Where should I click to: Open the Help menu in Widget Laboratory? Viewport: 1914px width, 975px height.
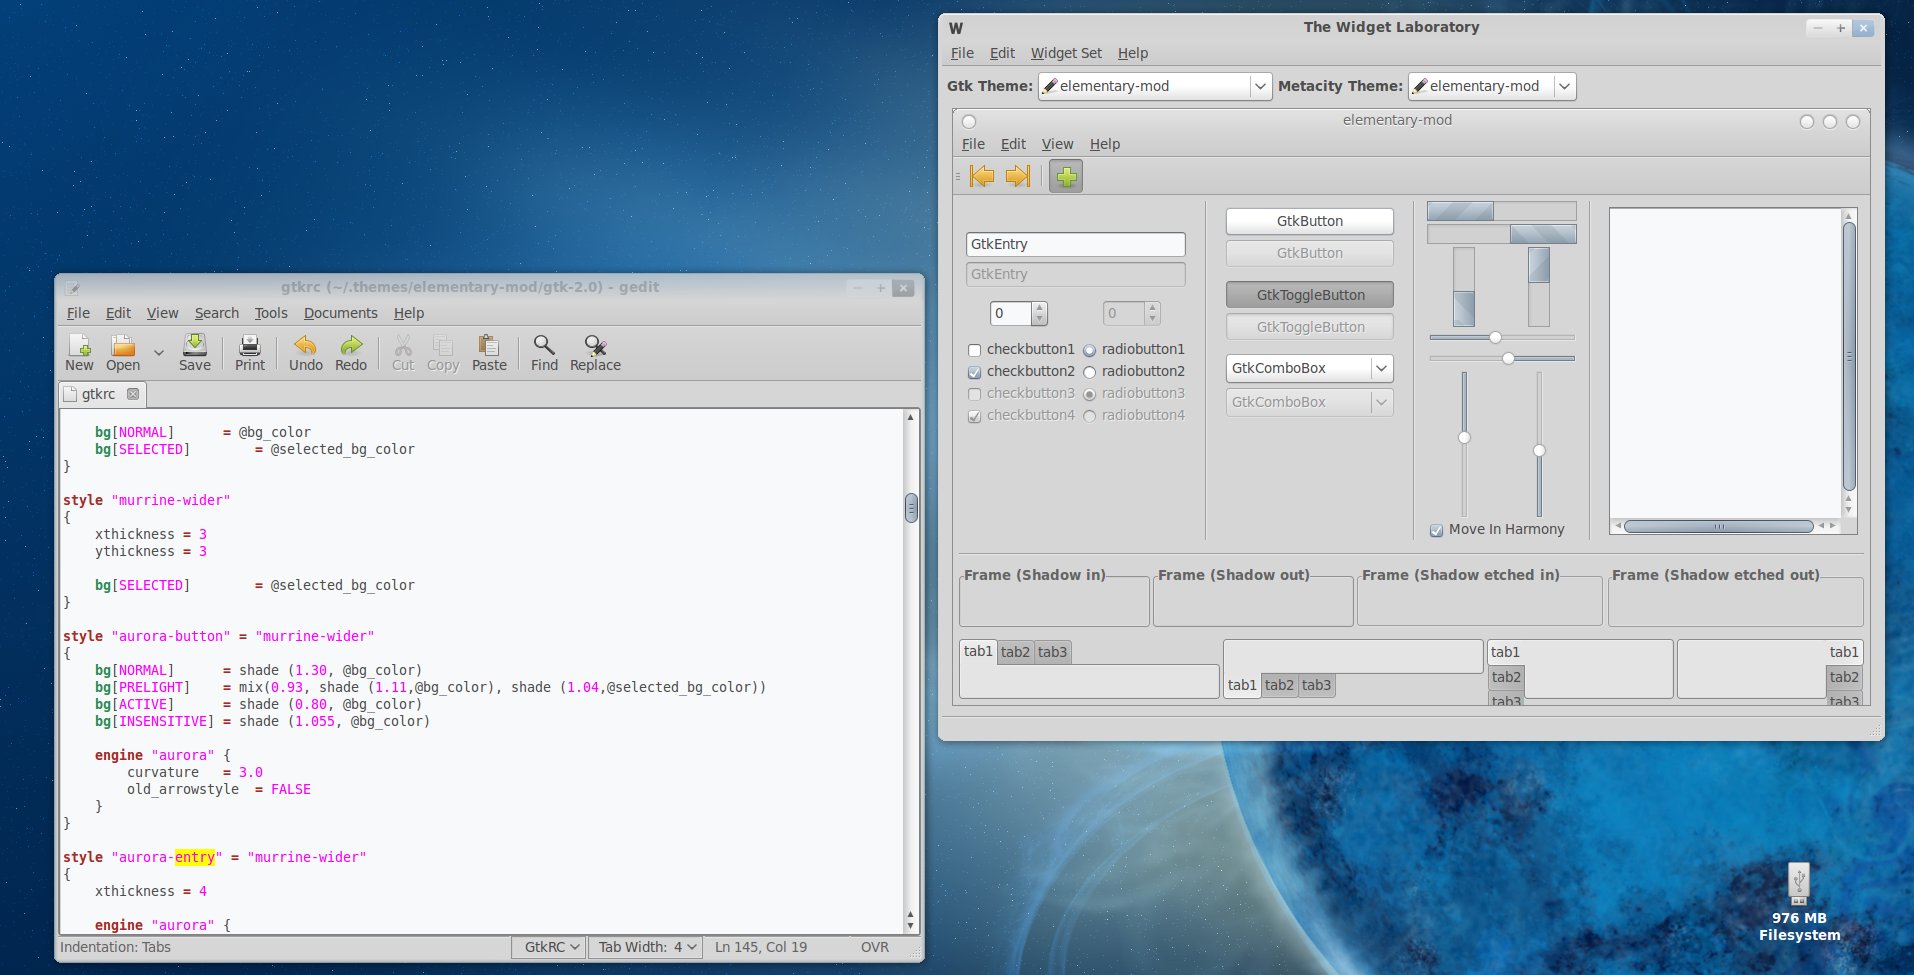(1133, 53)
